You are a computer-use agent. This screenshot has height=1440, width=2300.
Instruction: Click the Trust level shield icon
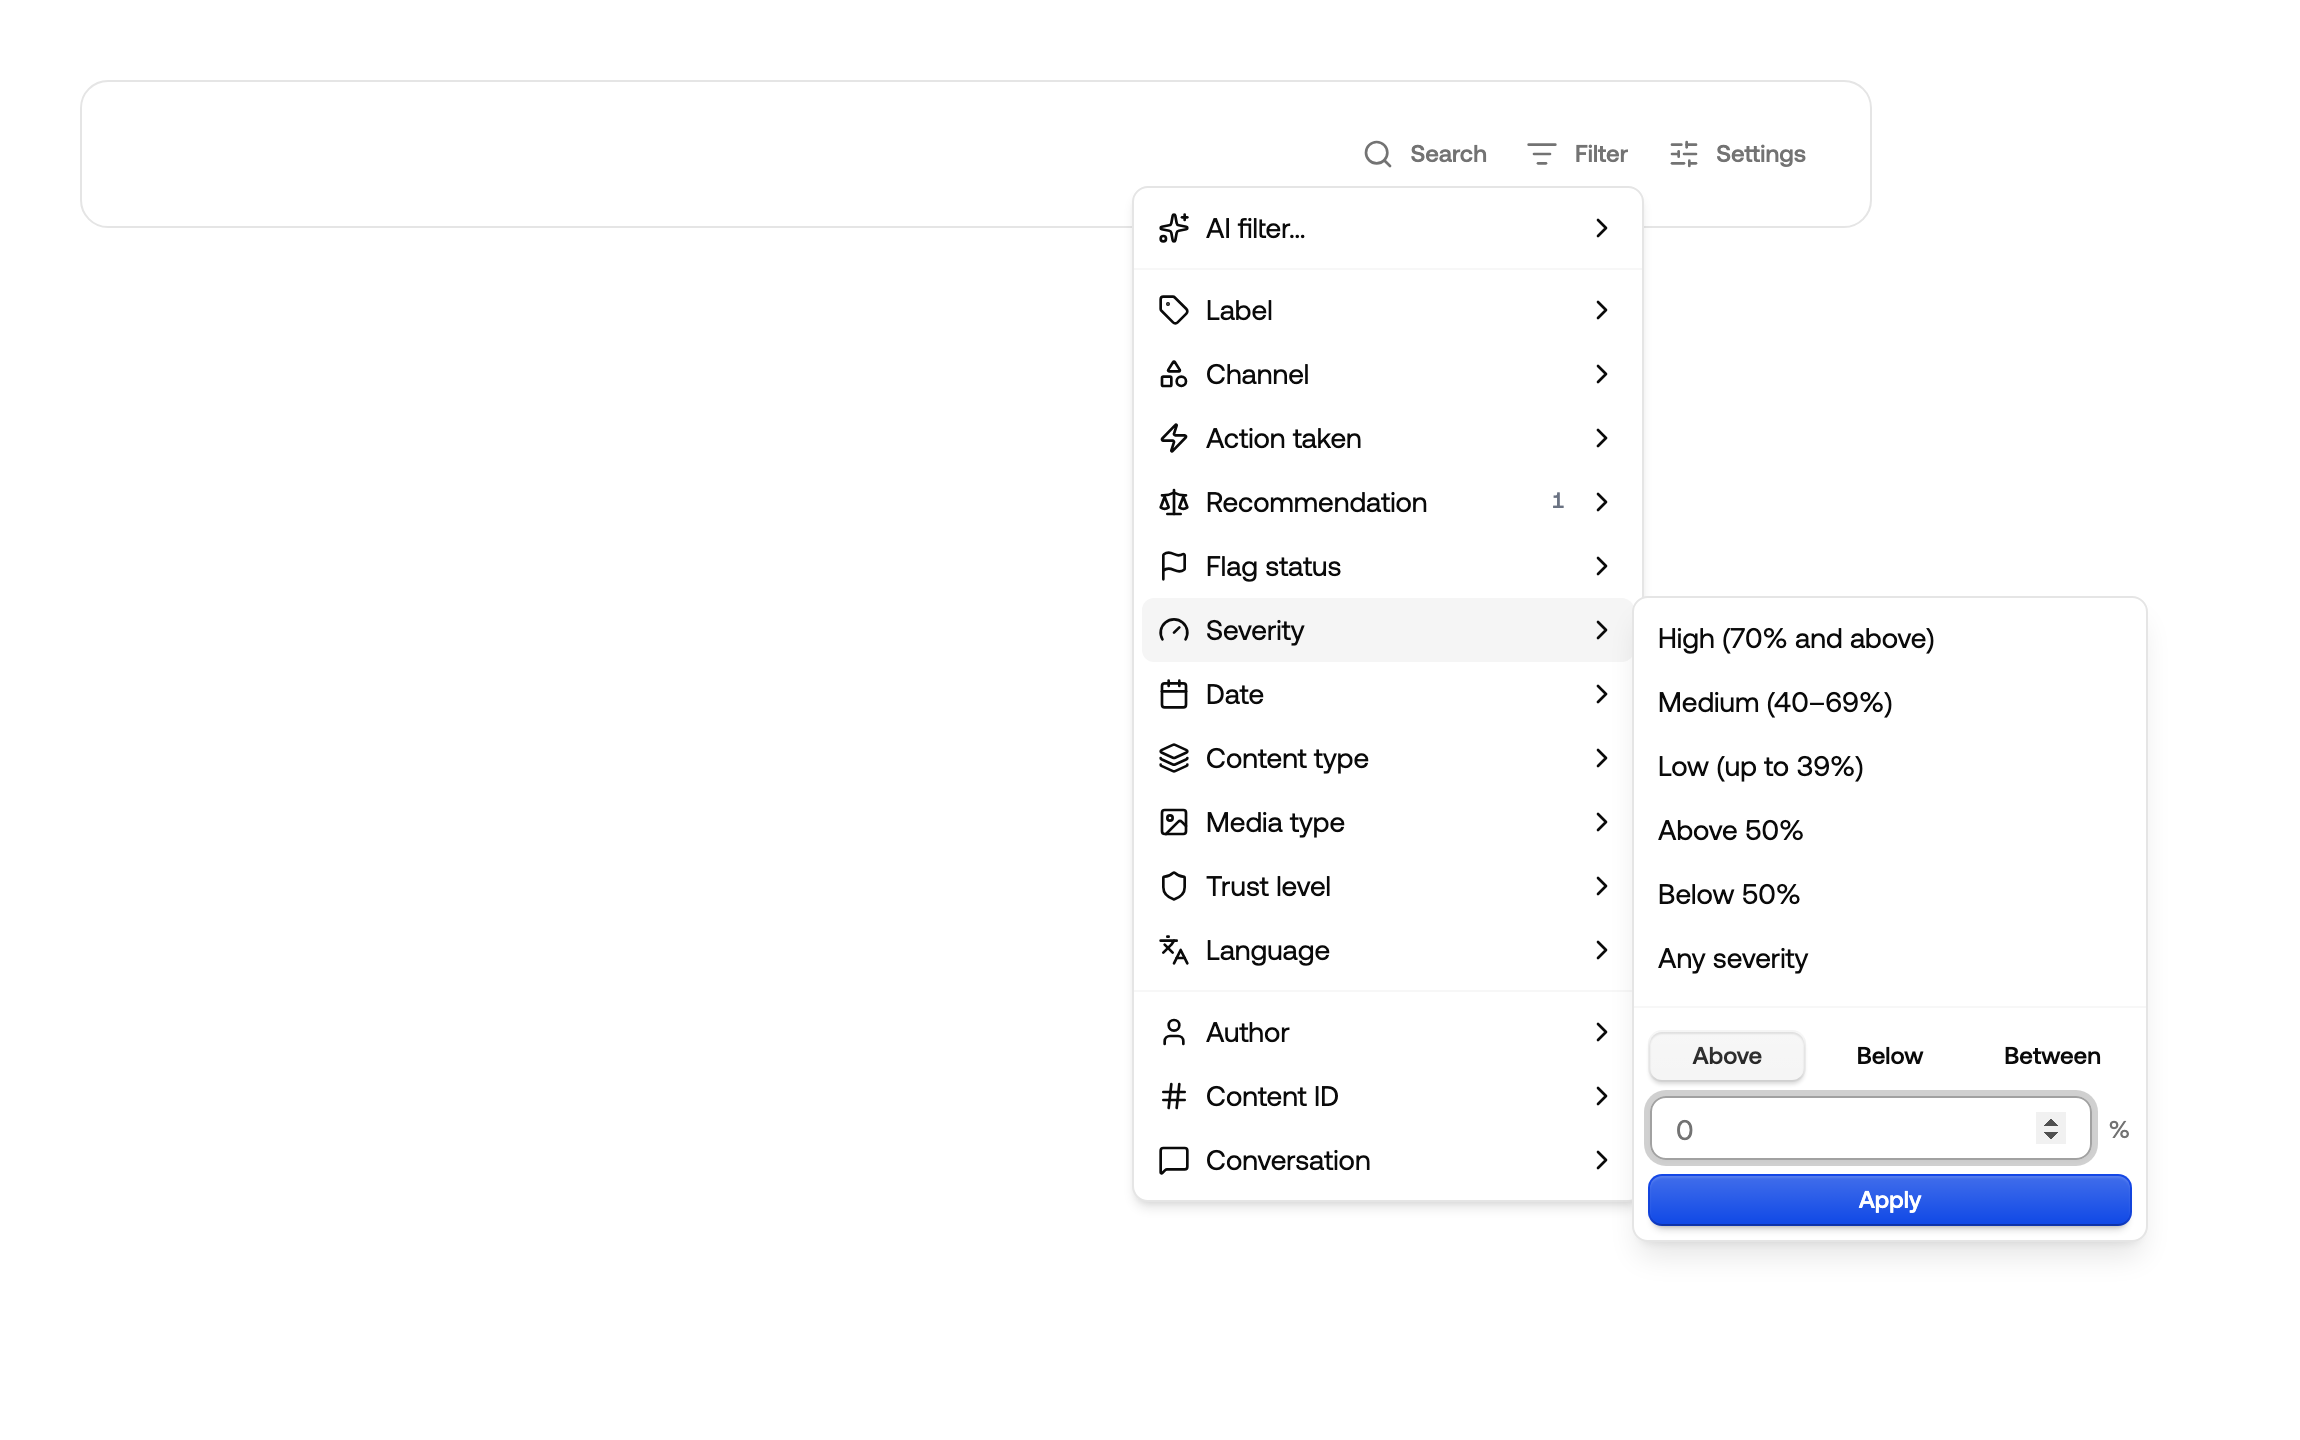click(x=1173, y=886)
